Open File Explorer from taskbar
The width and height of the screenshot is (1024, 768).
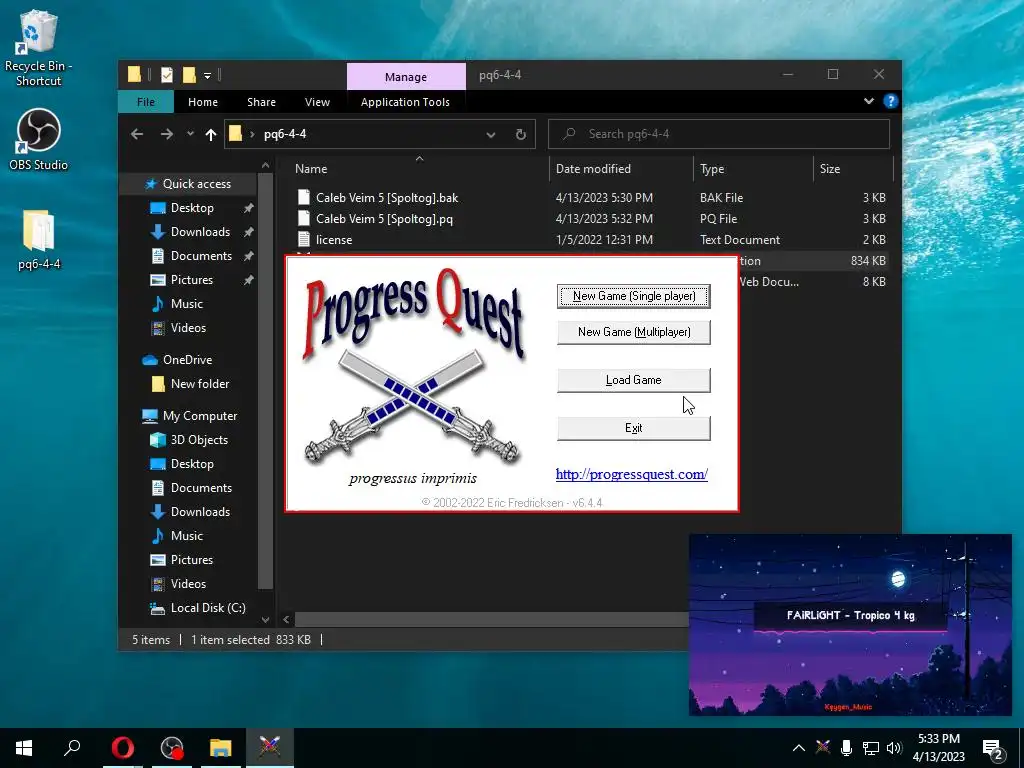click(x=221, y=748)
